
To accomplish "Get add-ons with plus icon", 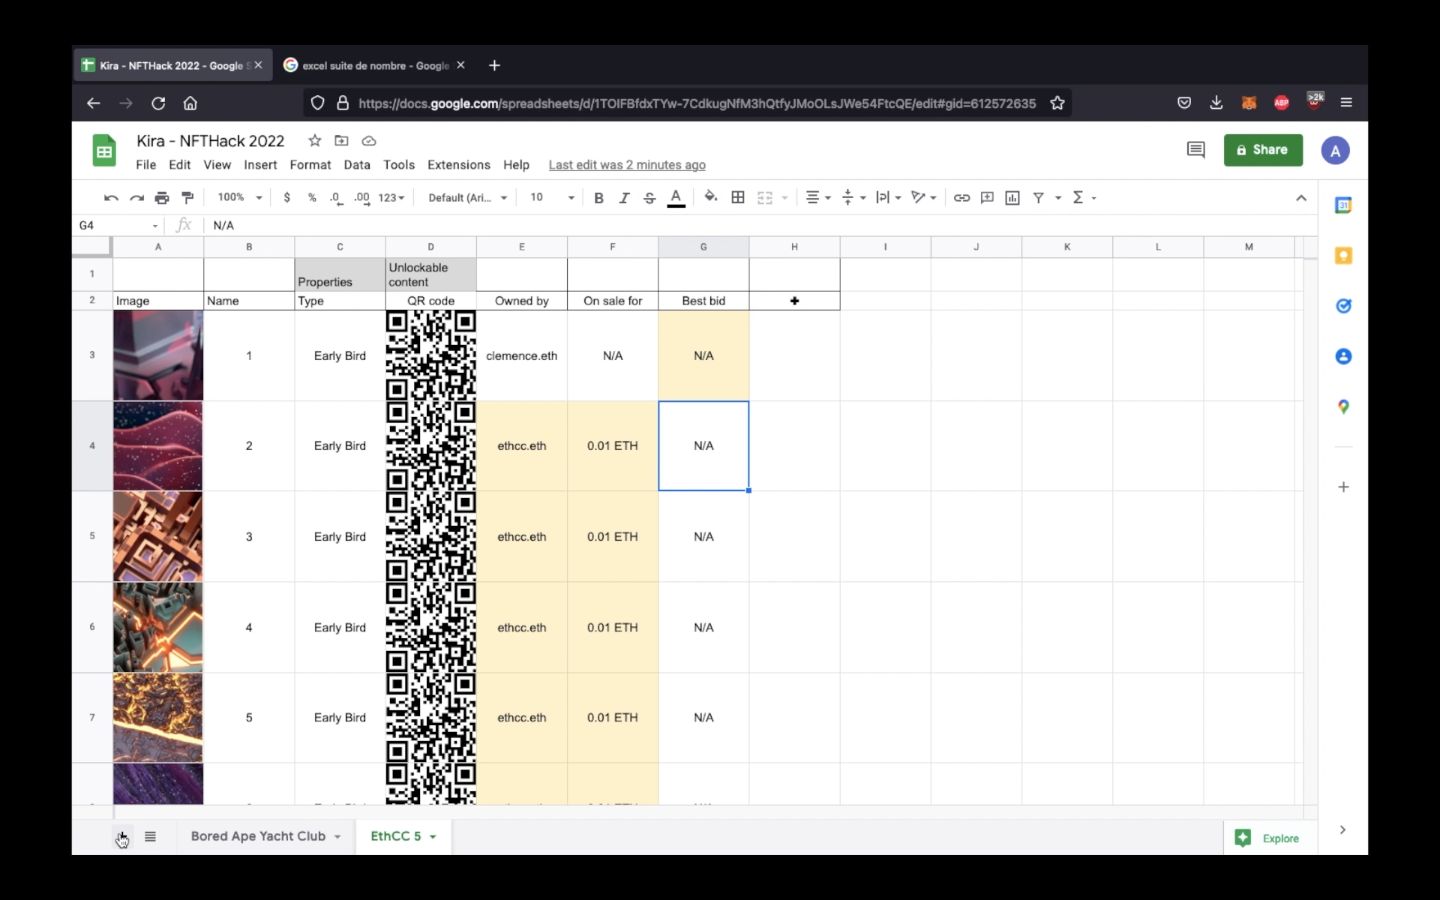I will coord(1343,487).
